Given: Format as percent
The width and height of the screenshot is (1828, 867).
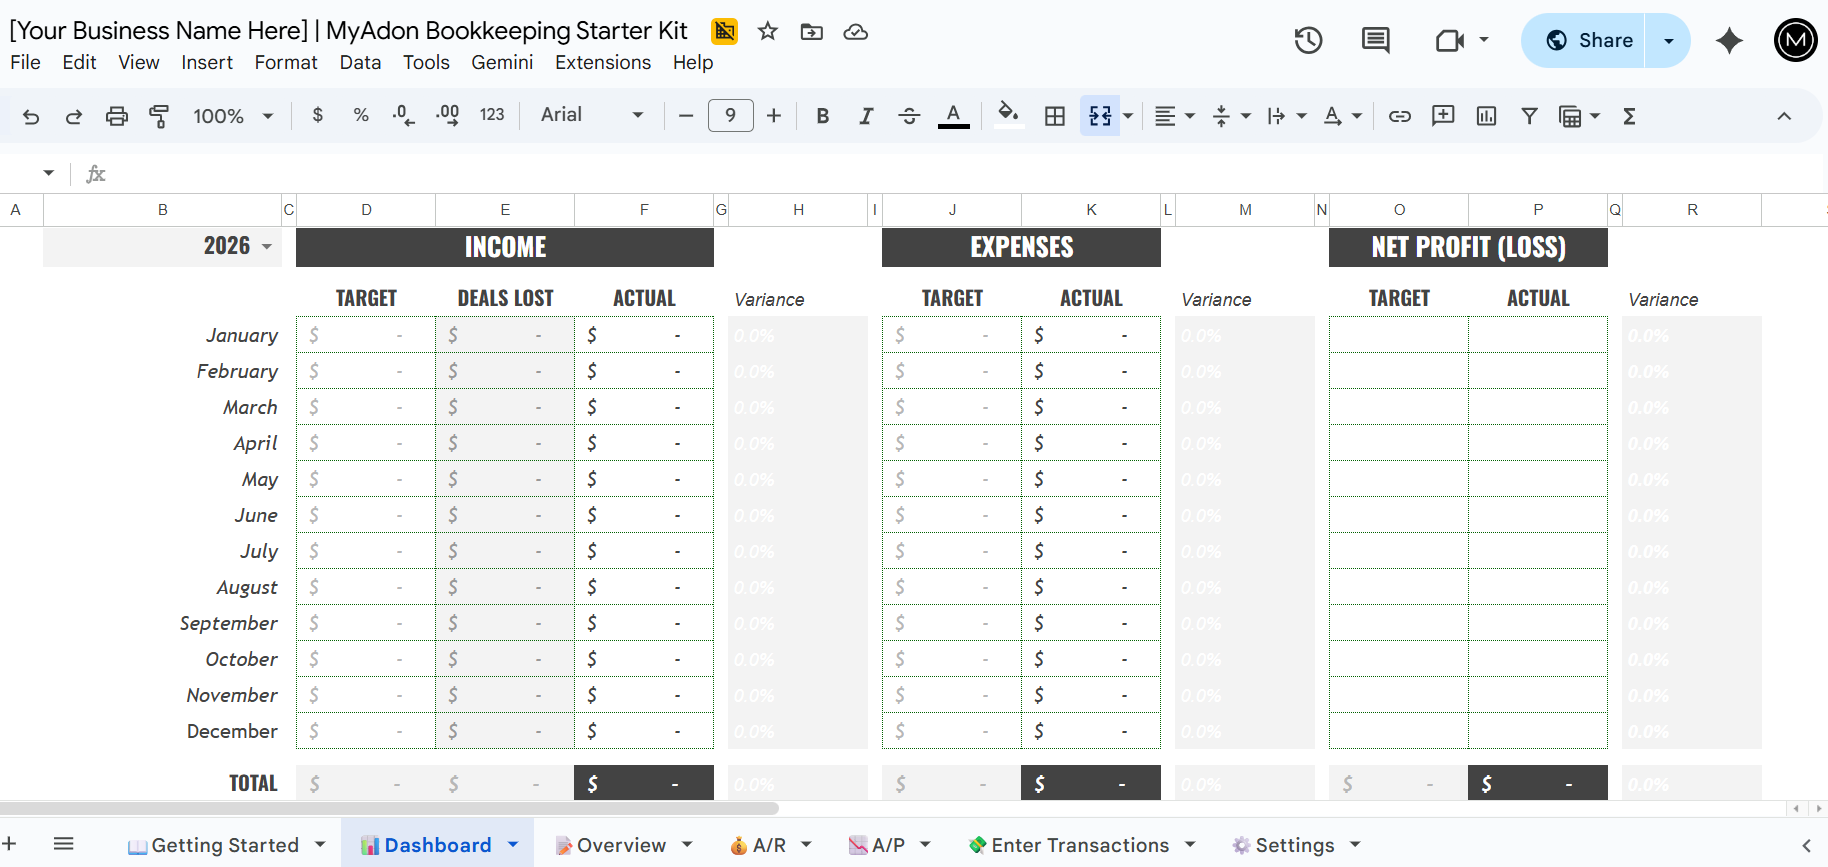Looking at the screenshot, I should tap(361, 115).
